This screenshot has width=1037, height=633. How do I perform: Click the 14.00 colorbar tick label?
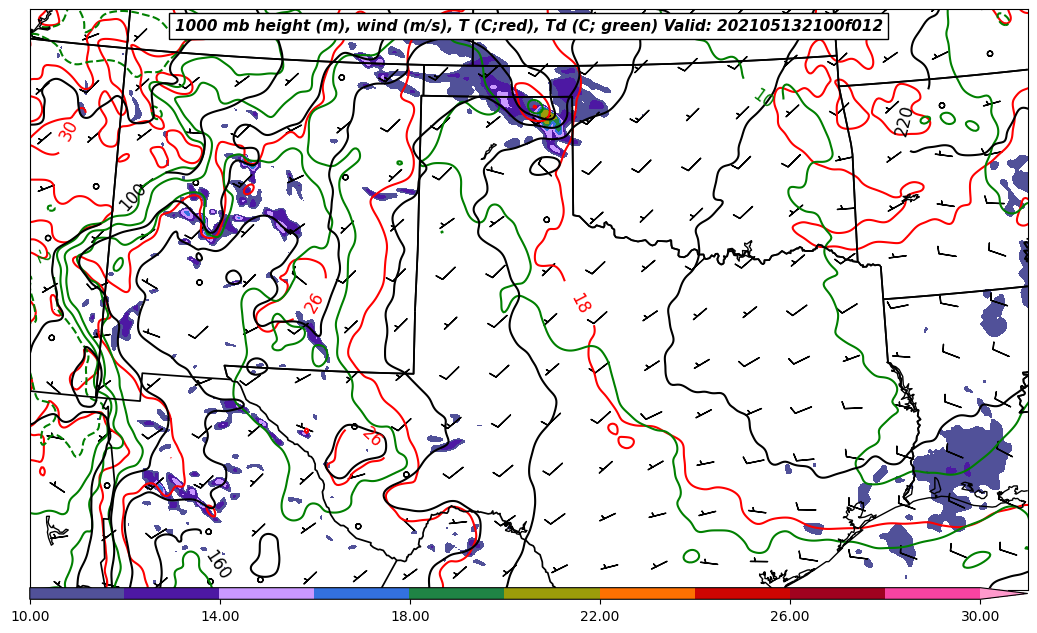[x=220, y=616]
